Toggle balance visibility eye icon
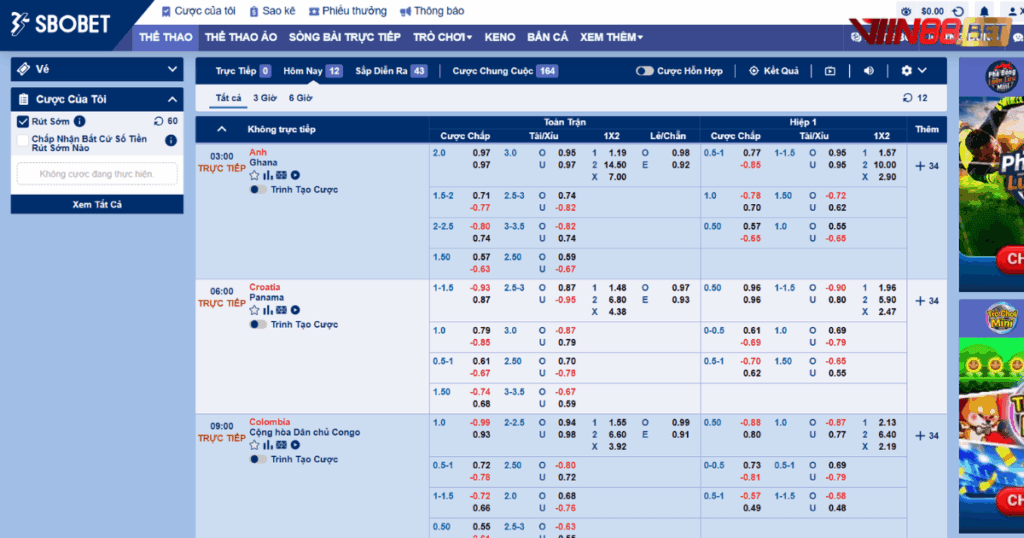This screenshot has width=1024, height=538. coord(906,11)
